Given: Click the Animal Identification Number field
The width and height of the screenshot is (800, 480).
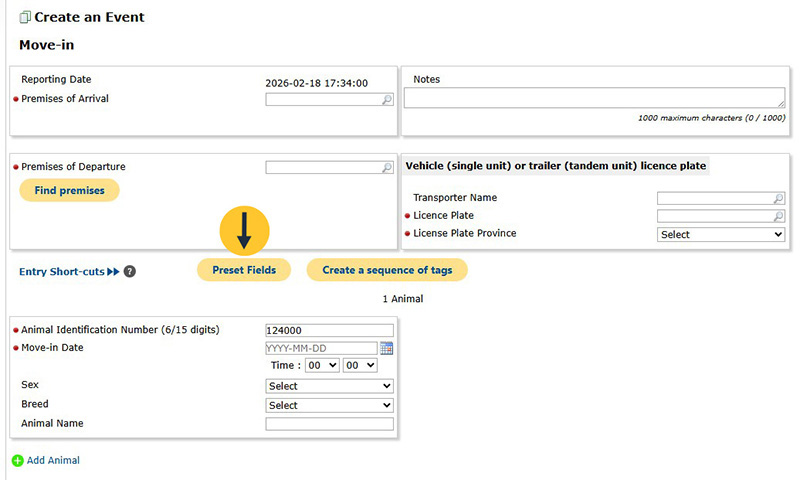Looking at the screenshot, I should 329,330.
